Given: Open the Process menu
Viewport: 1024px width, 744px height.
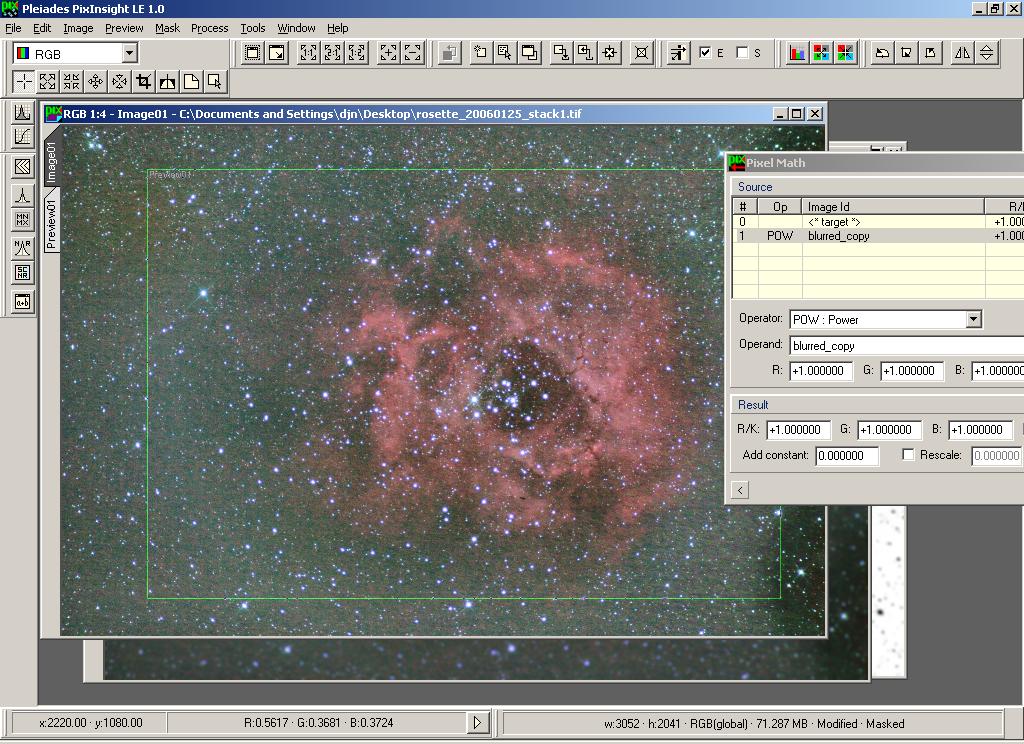Looking at the screenshot, I should [x=209, y=28].
